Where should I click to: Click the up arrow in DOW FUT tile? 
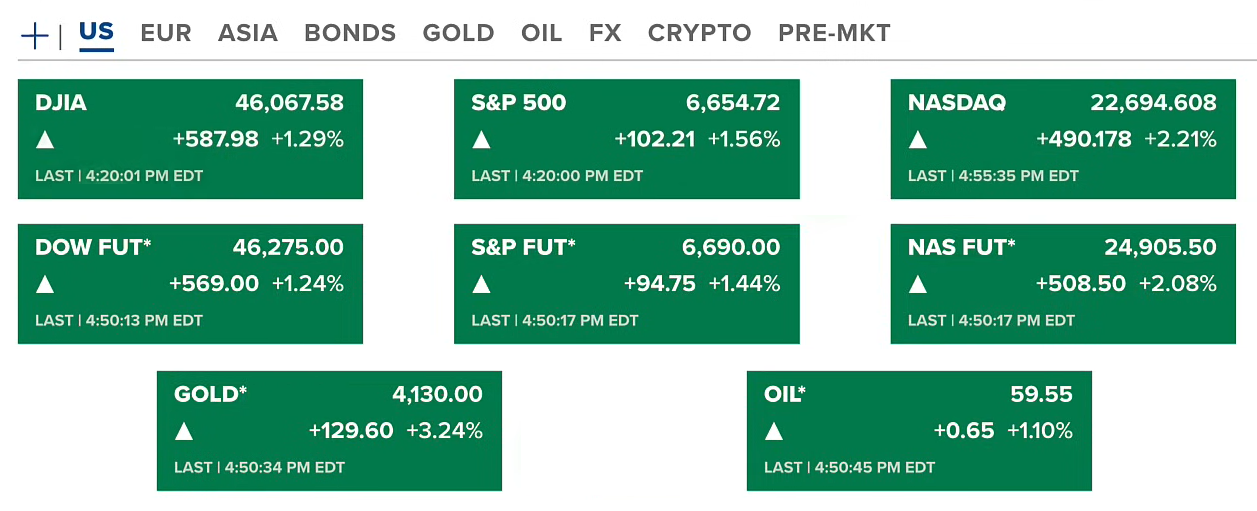pyautogui.click(x=45, y=285)
